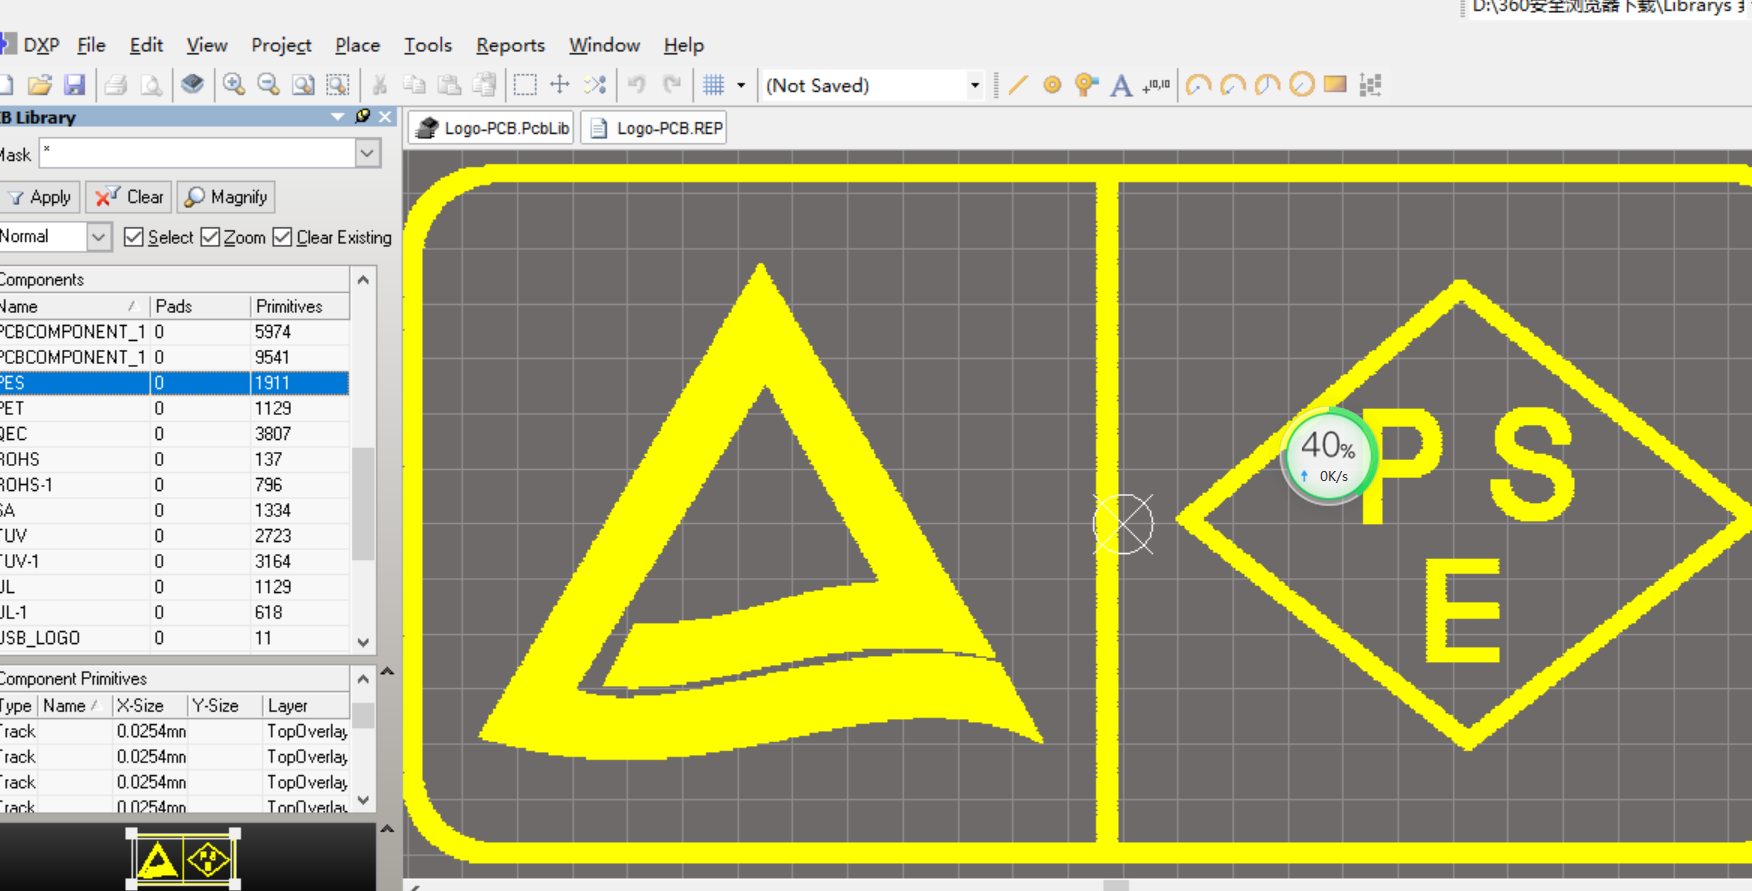Image resolution: width=1752 pixels, height=891 pixels.
Task: Select the Place Coordinate tool
Action: [1156, 85]
